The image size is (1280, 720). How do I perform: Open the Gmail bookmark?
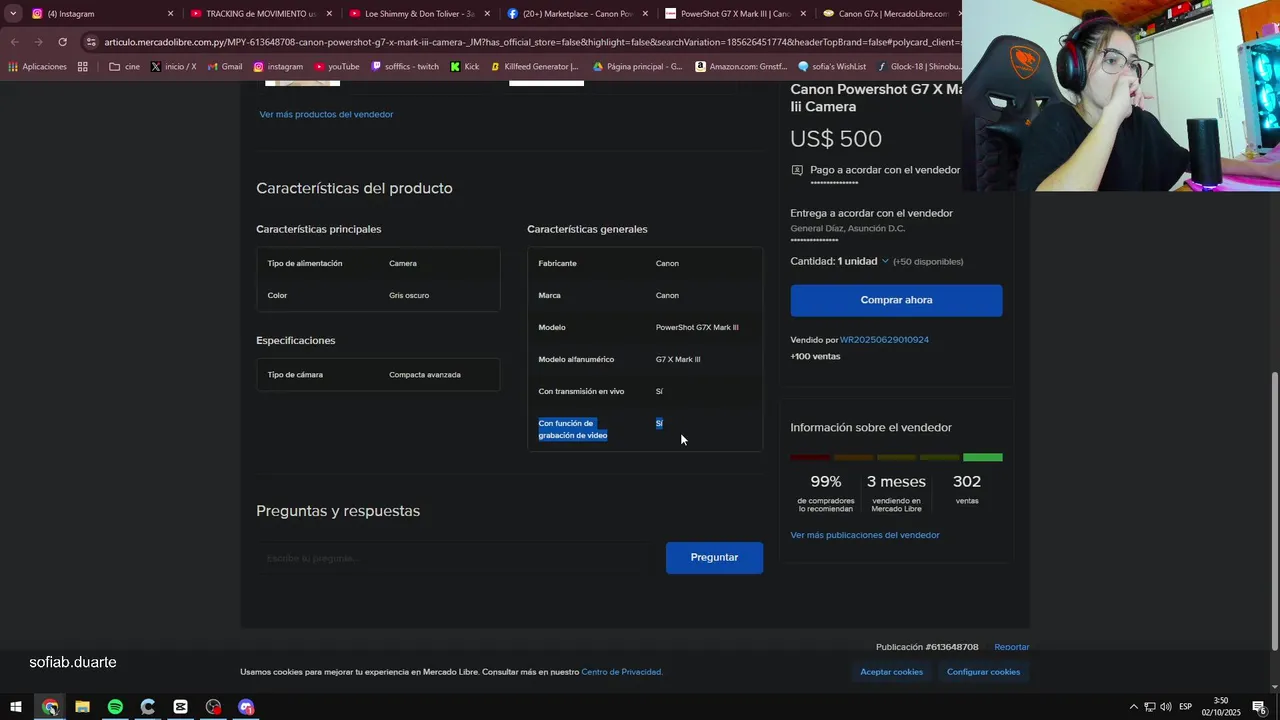point(224,67)
